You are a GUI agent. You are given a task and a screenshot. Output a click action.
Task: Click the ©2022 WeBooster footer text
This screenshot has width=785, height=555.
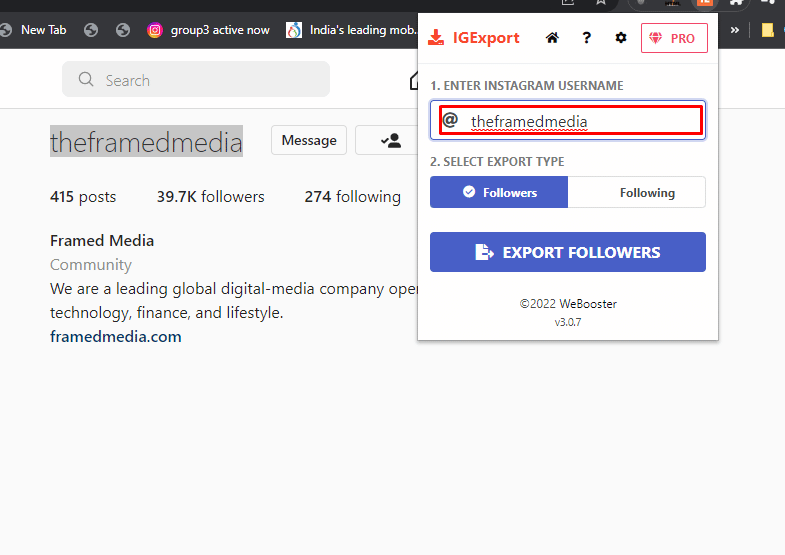568,304
